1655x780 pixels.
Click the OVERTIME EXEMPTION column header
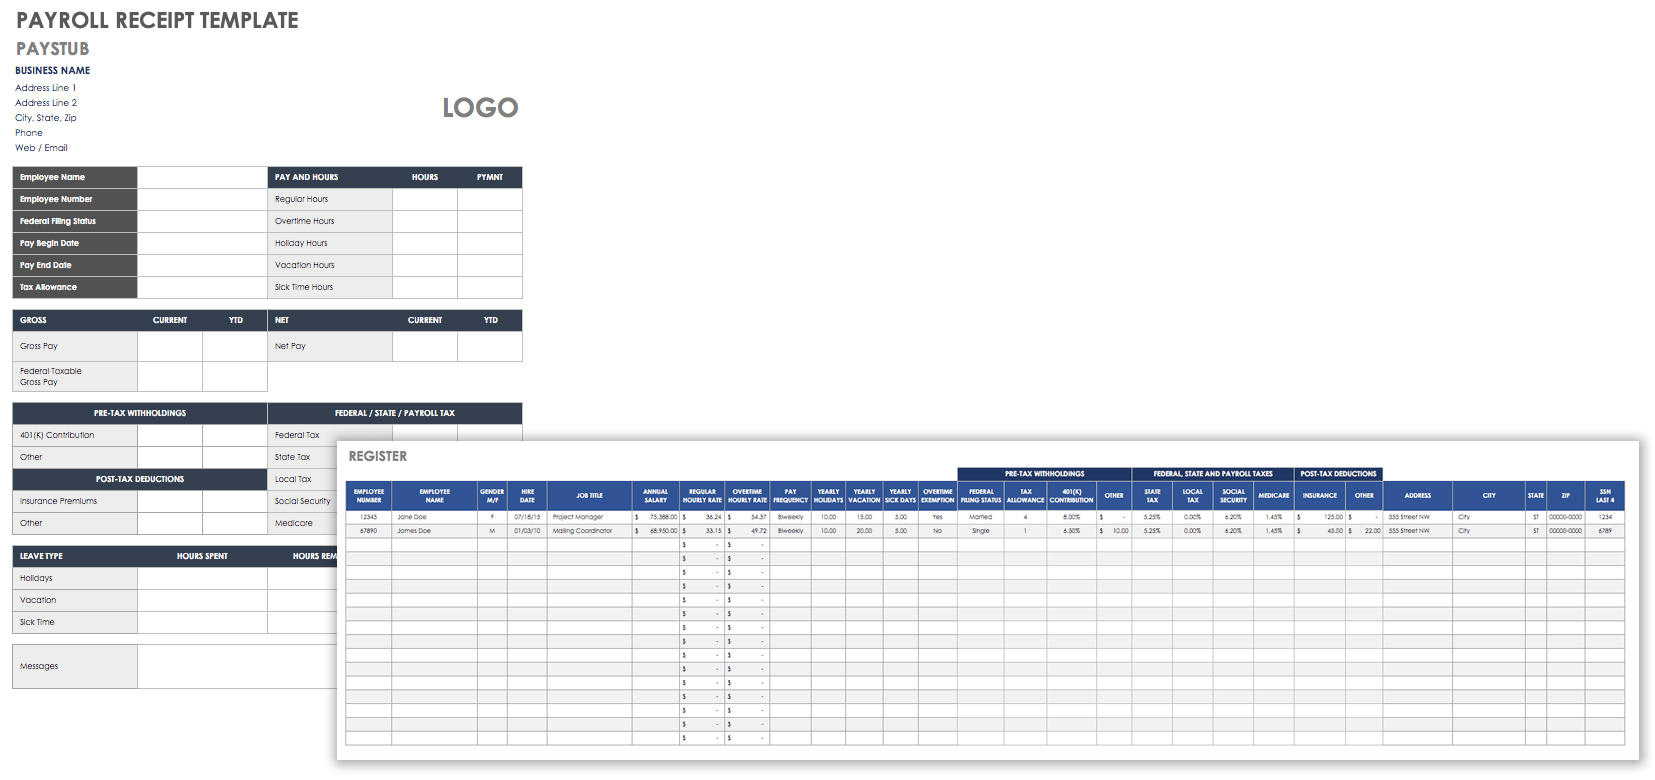pos(938,496)
